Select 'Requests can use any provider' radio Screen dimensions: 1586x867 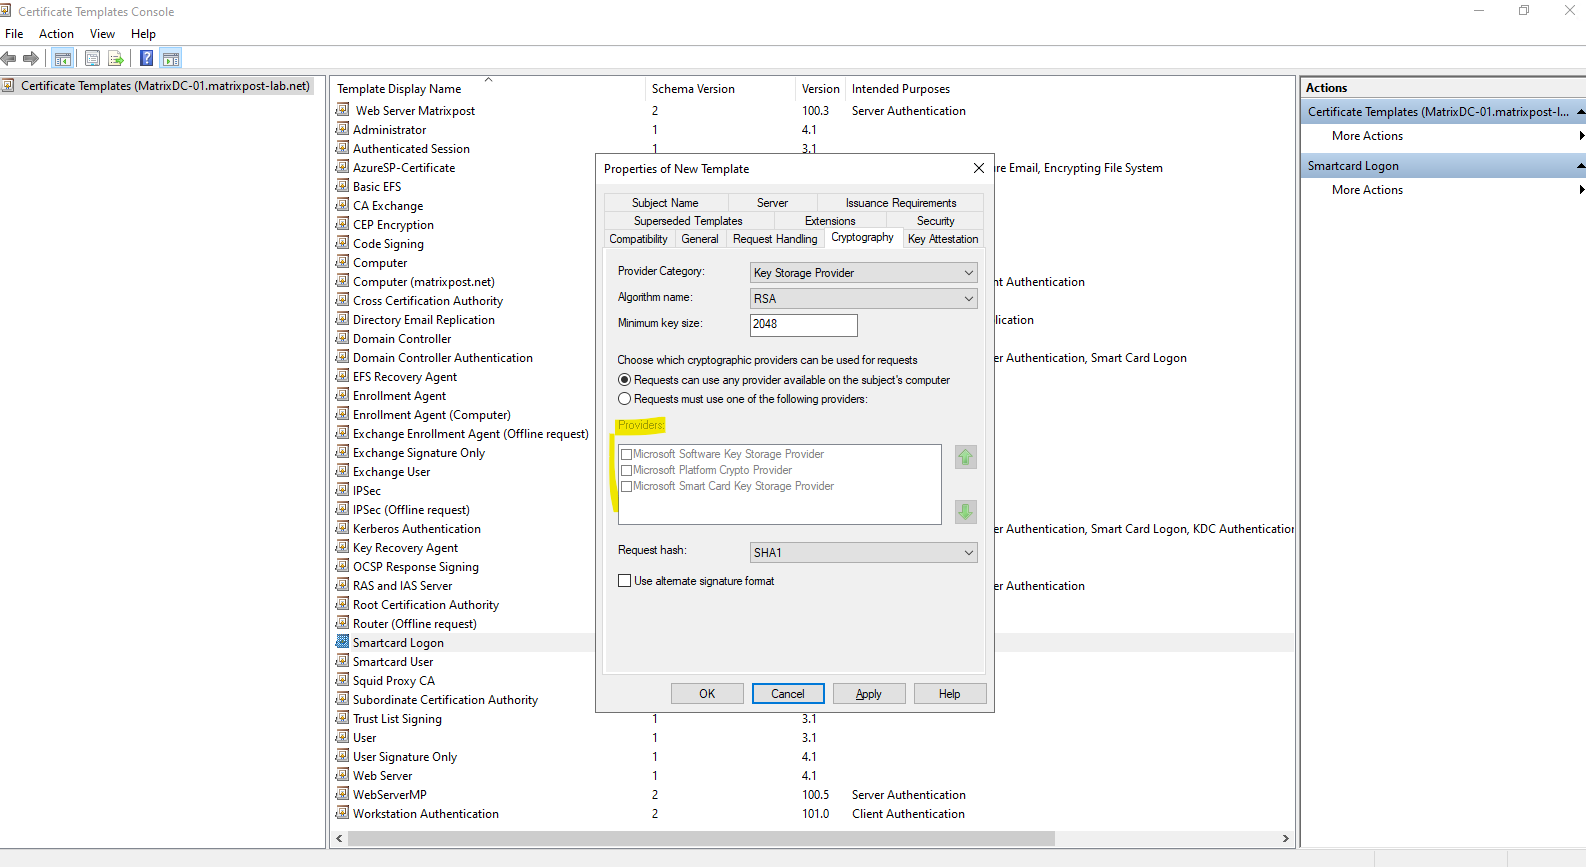tap(625, 380)
